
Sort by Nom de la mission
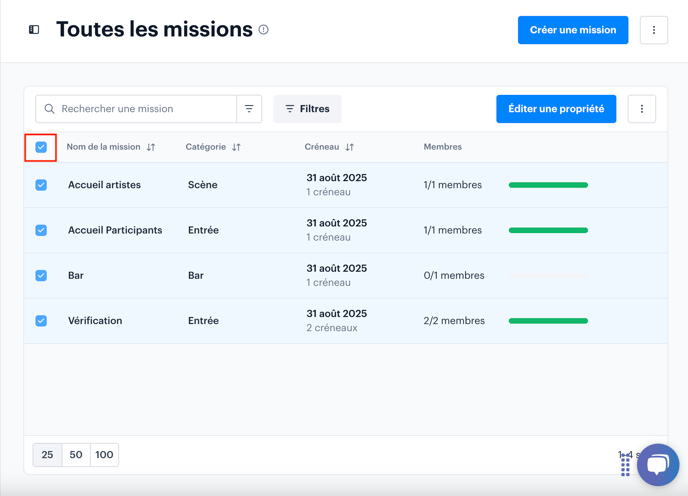pos(151,147)
